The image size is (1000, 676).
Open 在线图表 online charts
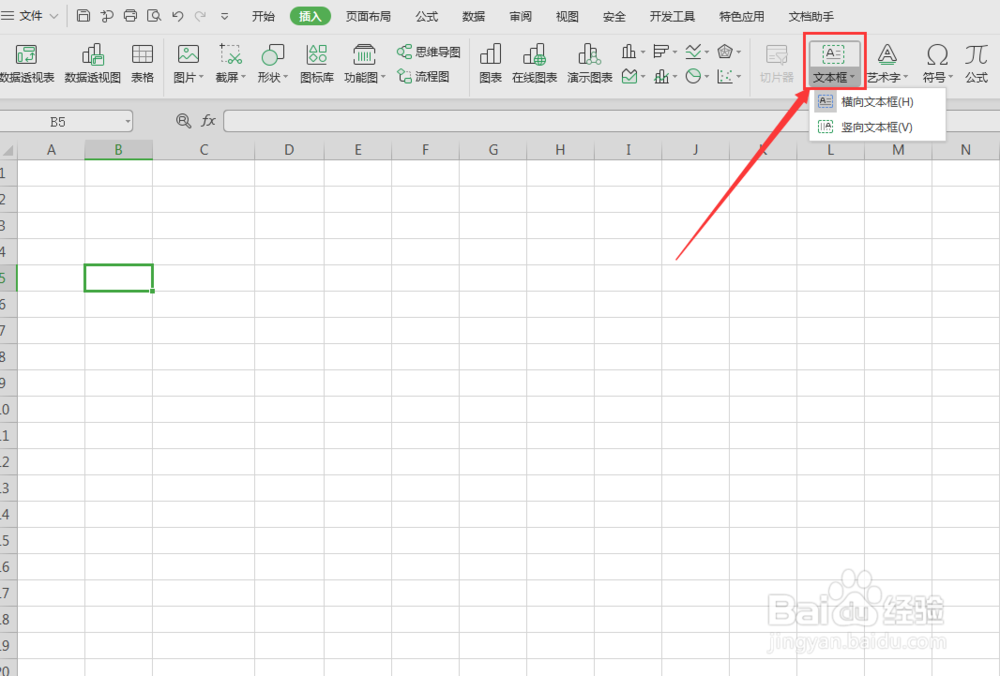[x=534, y=63]
